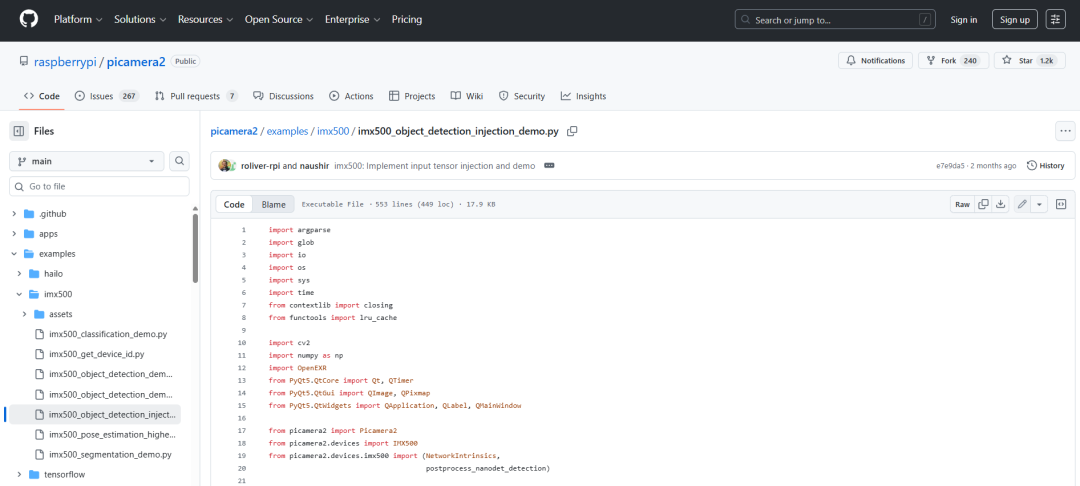1080x486 pixels.
Task: Expand the Solutions menu
Action: coord(141,19)
